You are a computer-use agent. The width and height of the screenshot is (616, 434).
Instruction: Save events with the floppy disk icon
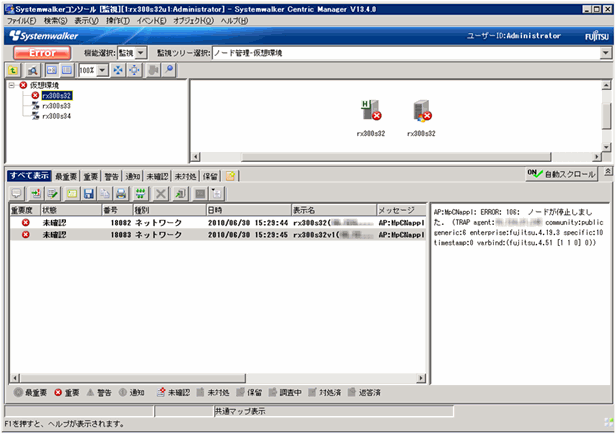(89, 193)
